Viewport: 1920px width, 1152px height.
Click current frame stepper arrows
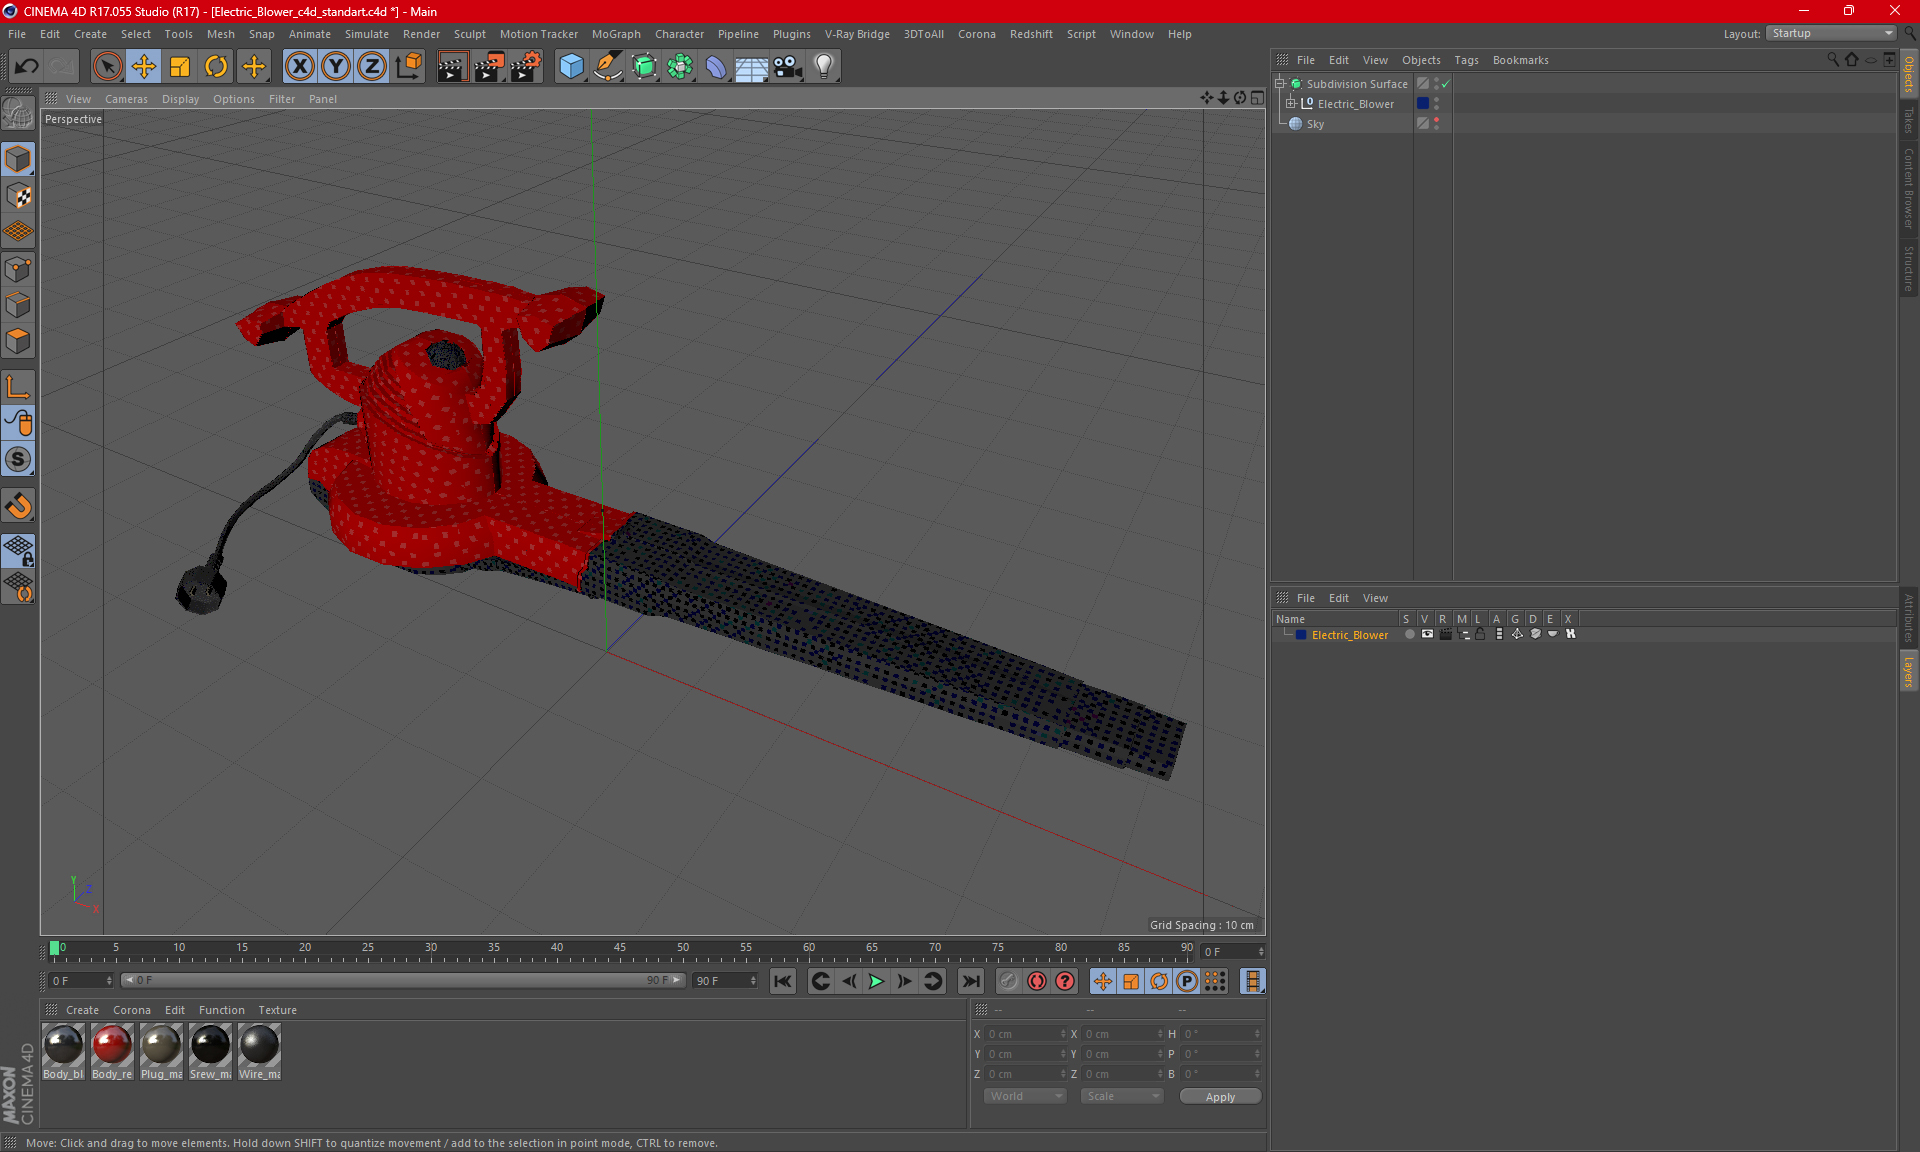click(1261, 951)
